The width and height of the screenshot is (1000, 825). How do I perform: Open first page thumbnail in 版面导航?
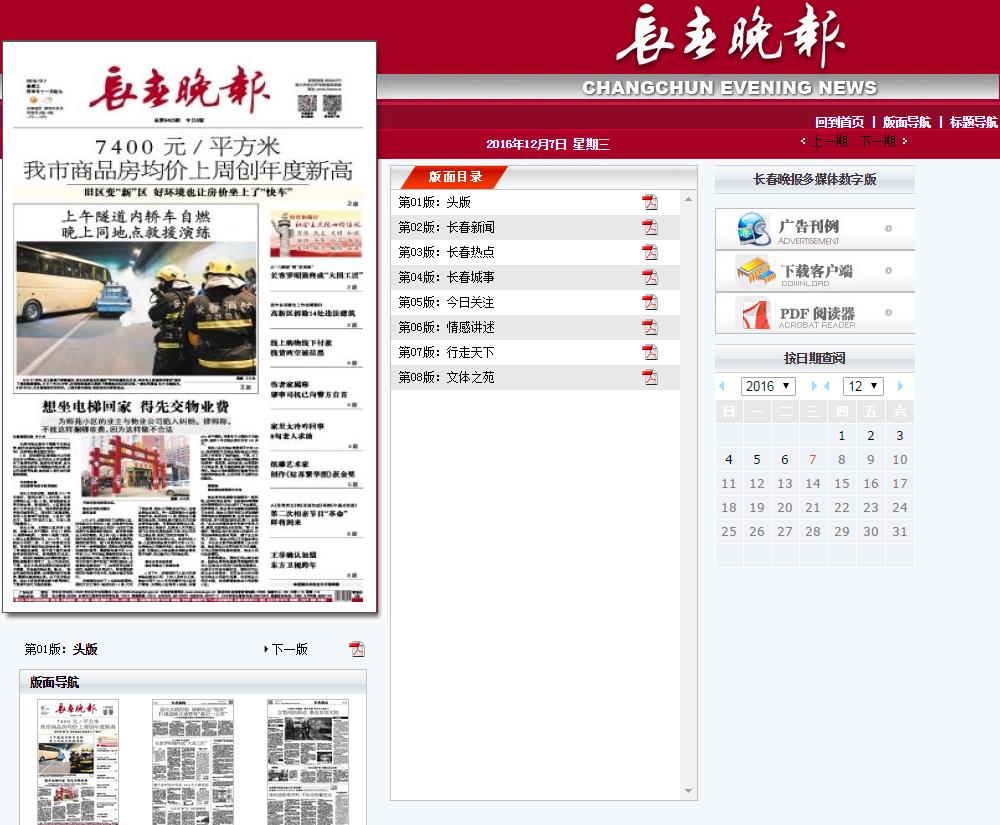(78, 762)
